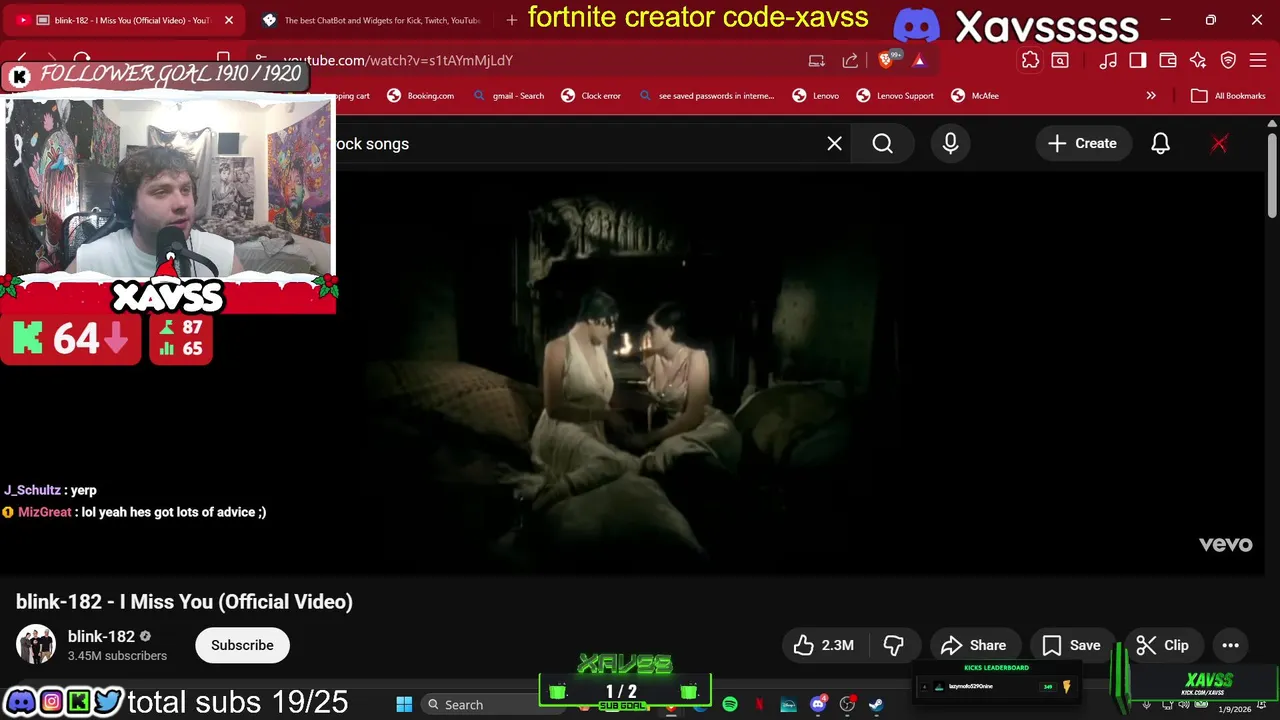
Task: Click the music-note playlist icon in the toolbar
Action: tap(1108, 60)
